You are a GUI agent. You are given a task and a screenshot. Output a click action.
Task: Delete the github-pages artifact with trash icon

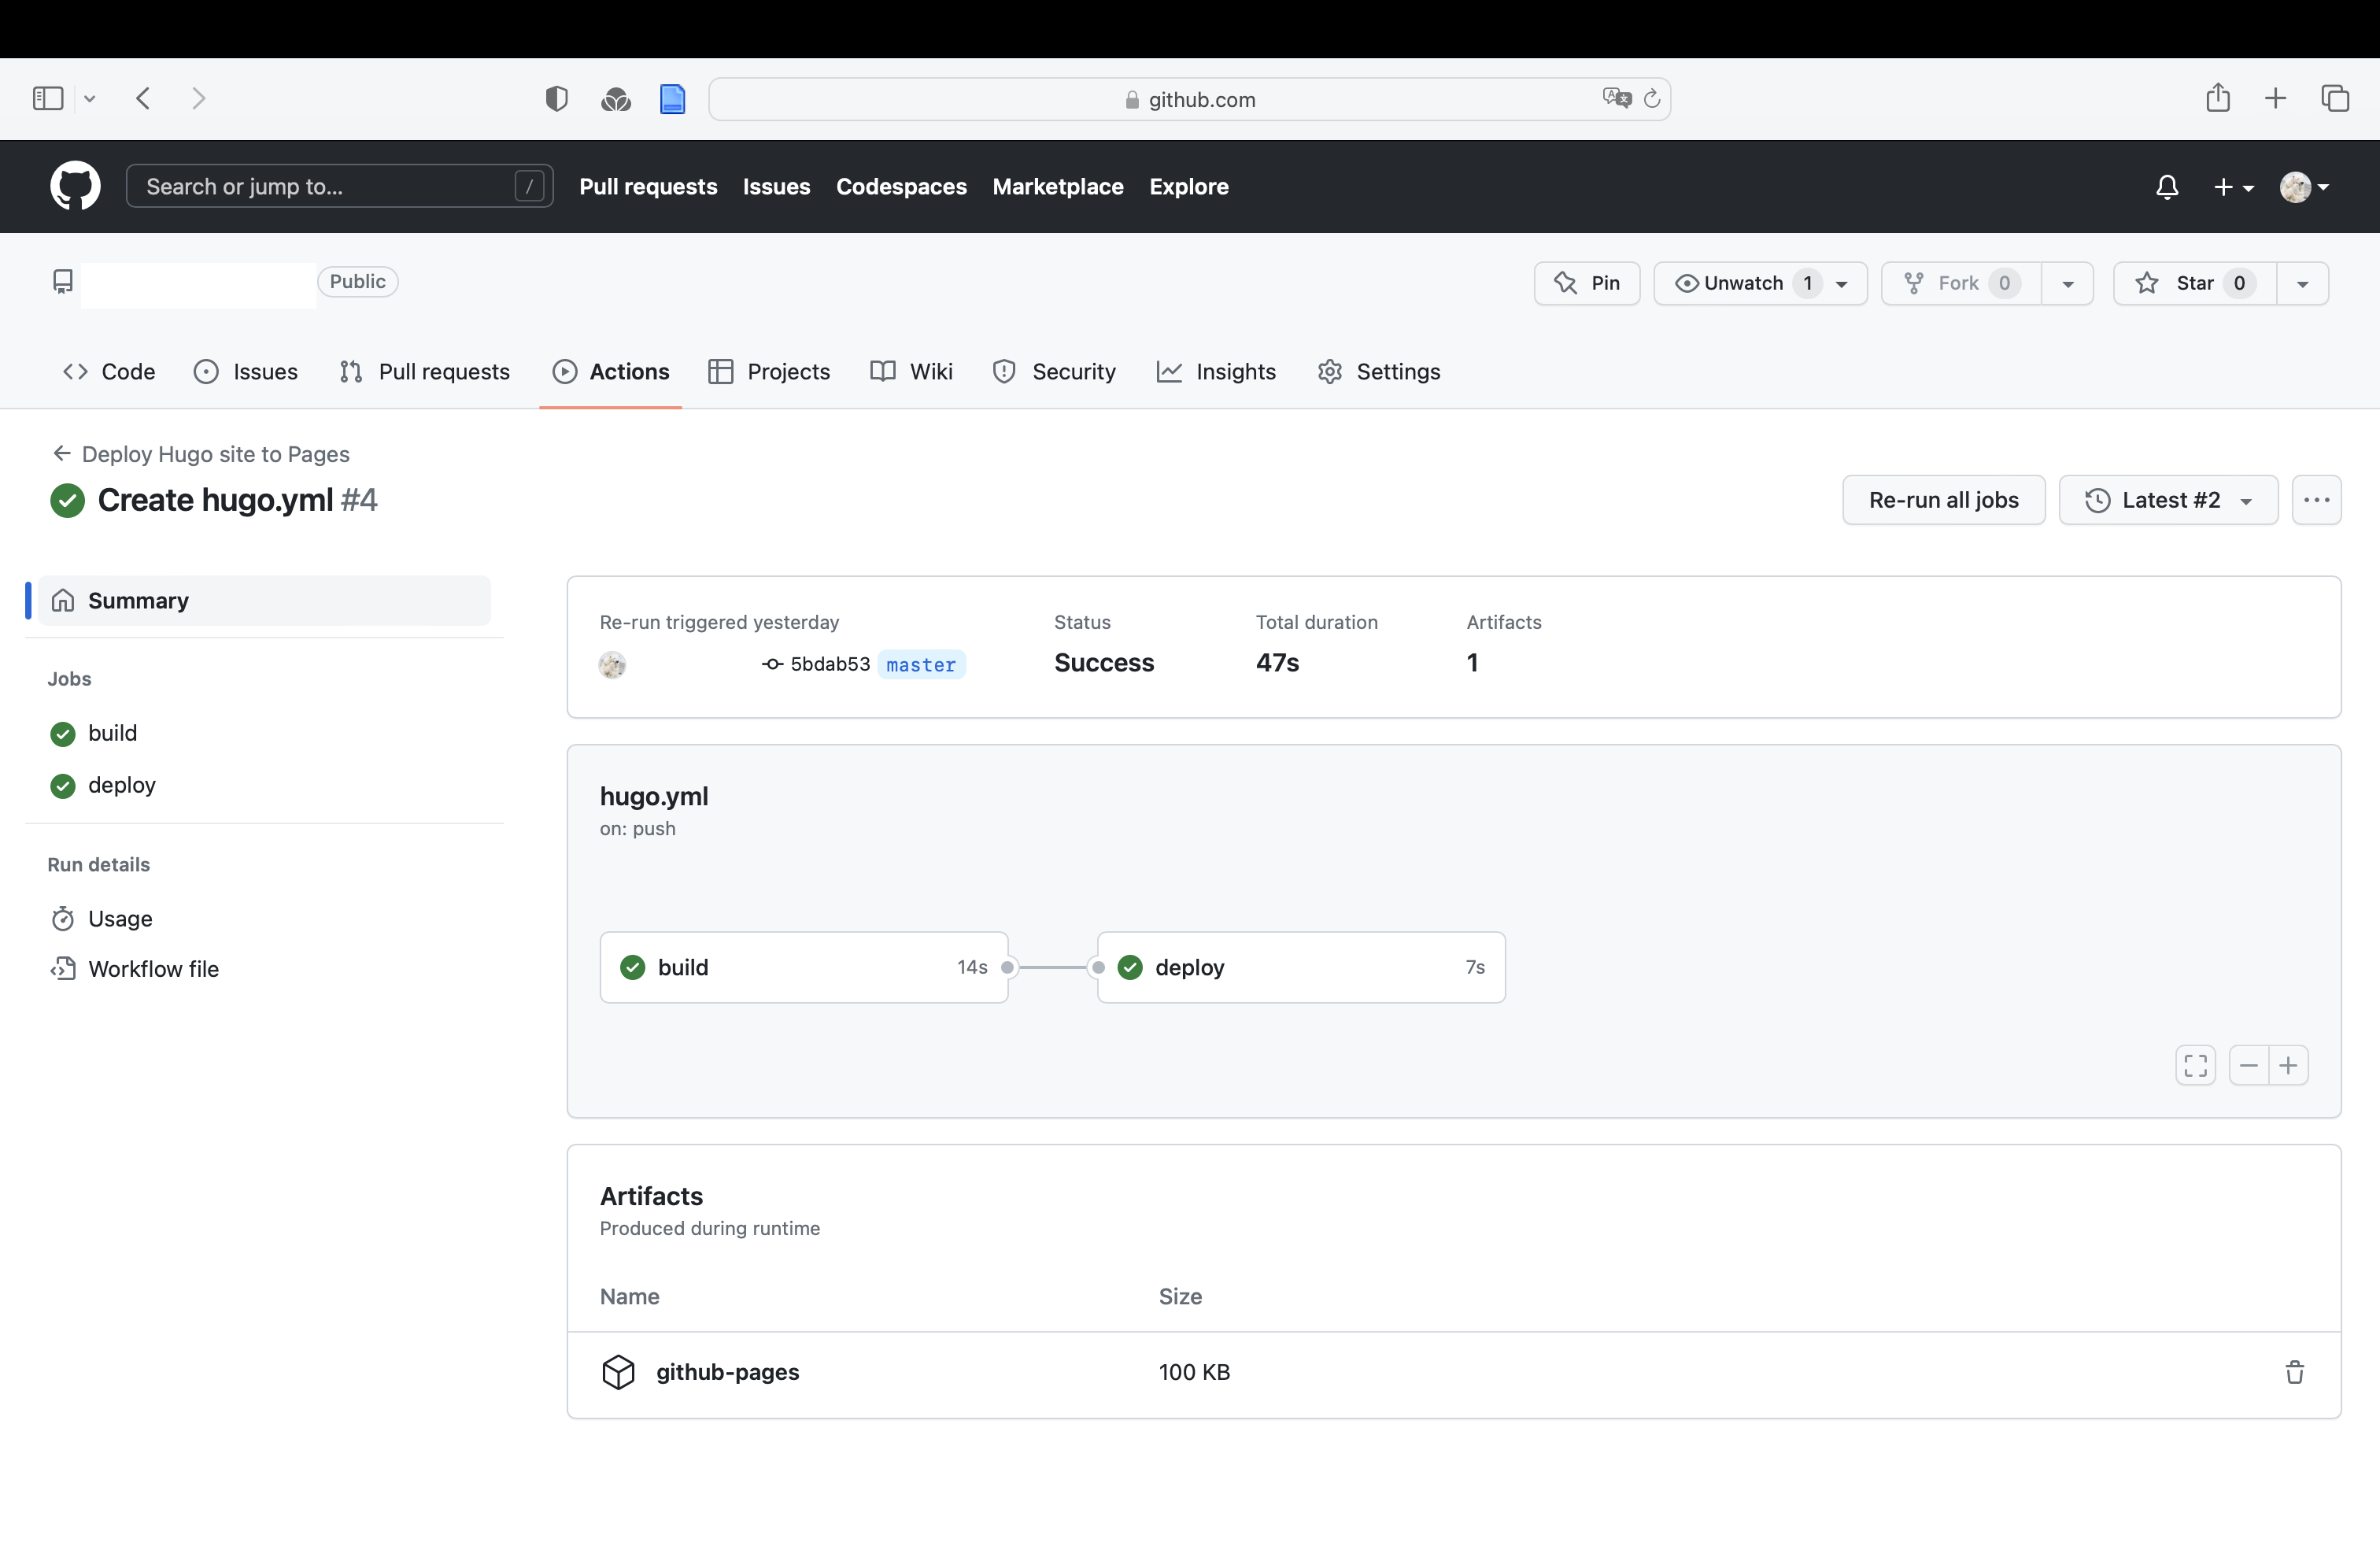point(2295,1371)
